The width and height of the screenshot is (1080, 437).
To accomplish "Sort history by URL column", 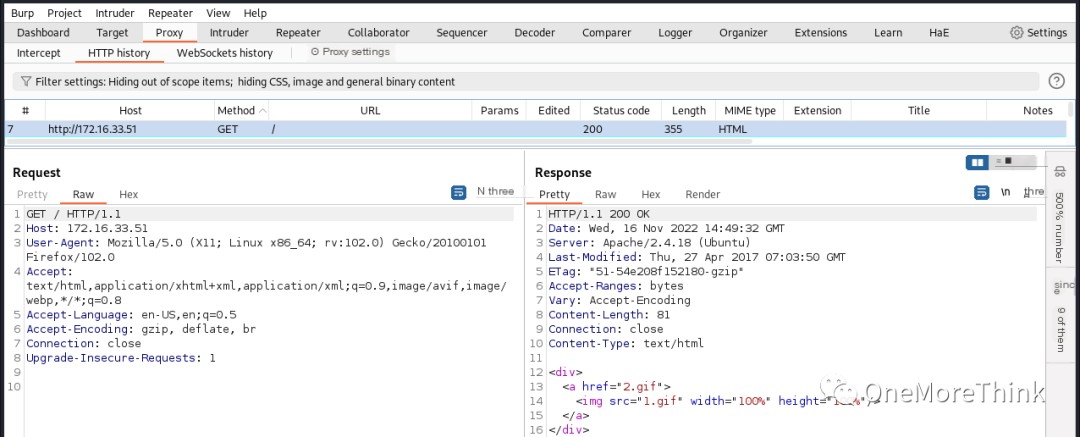I will click(370, 110).
